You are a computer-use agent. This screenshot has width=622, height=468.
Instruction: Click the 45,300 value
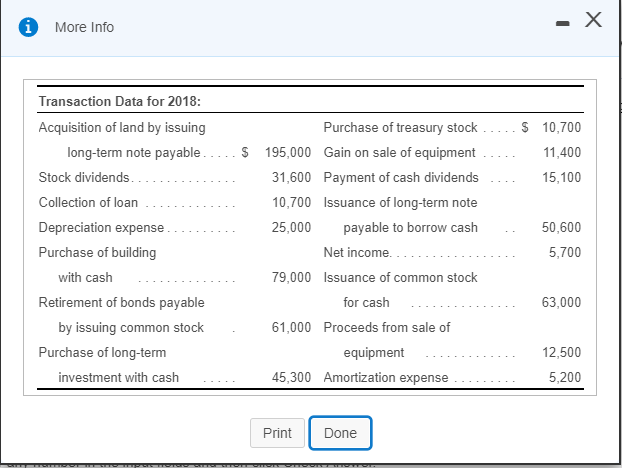[x=292, y=377]
